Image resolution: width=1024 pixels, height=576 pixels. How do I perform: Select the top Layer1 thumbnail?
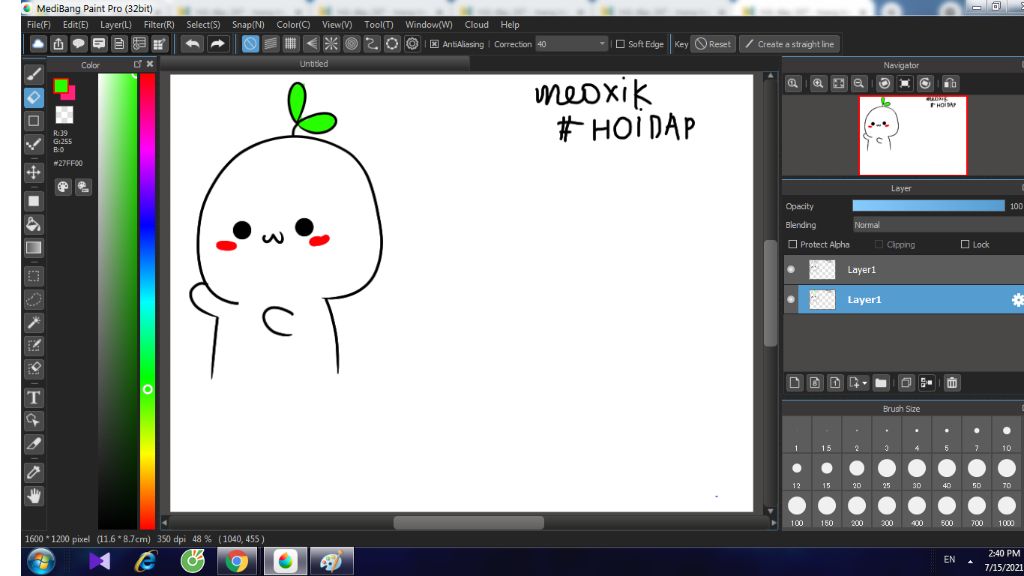(822, 269)
